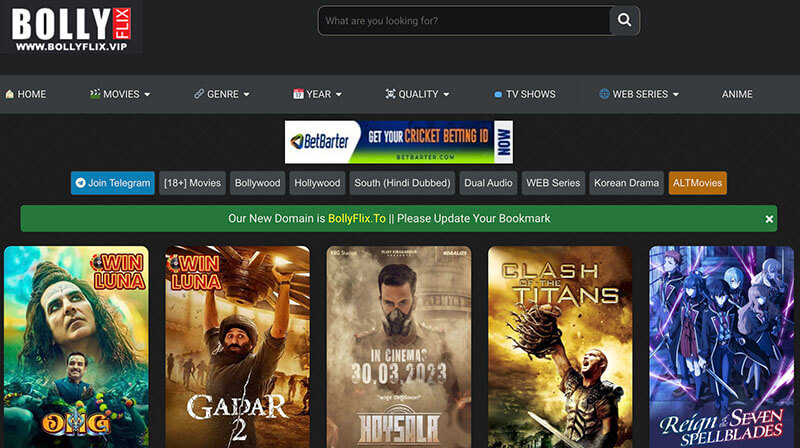
Task: Click the BollyFlix logo
Action: tap(71, 28)
